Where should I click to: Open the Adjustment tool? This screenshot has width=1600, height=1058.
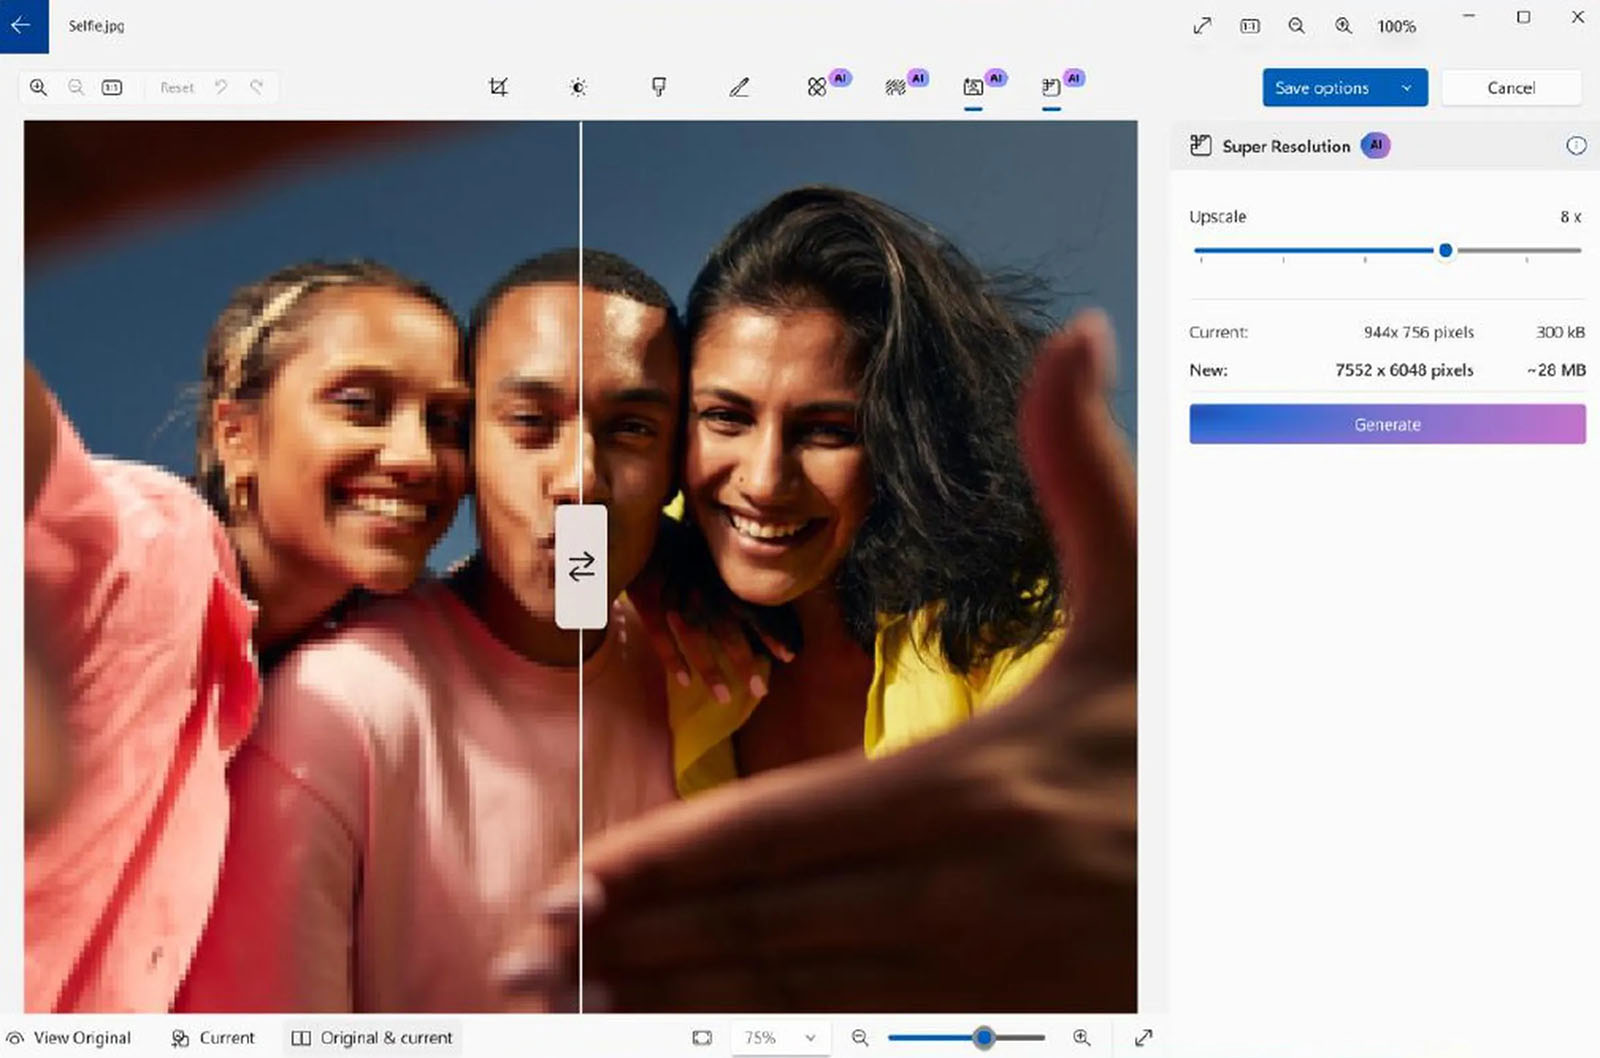pyautogui.click(x=578, y=87)
